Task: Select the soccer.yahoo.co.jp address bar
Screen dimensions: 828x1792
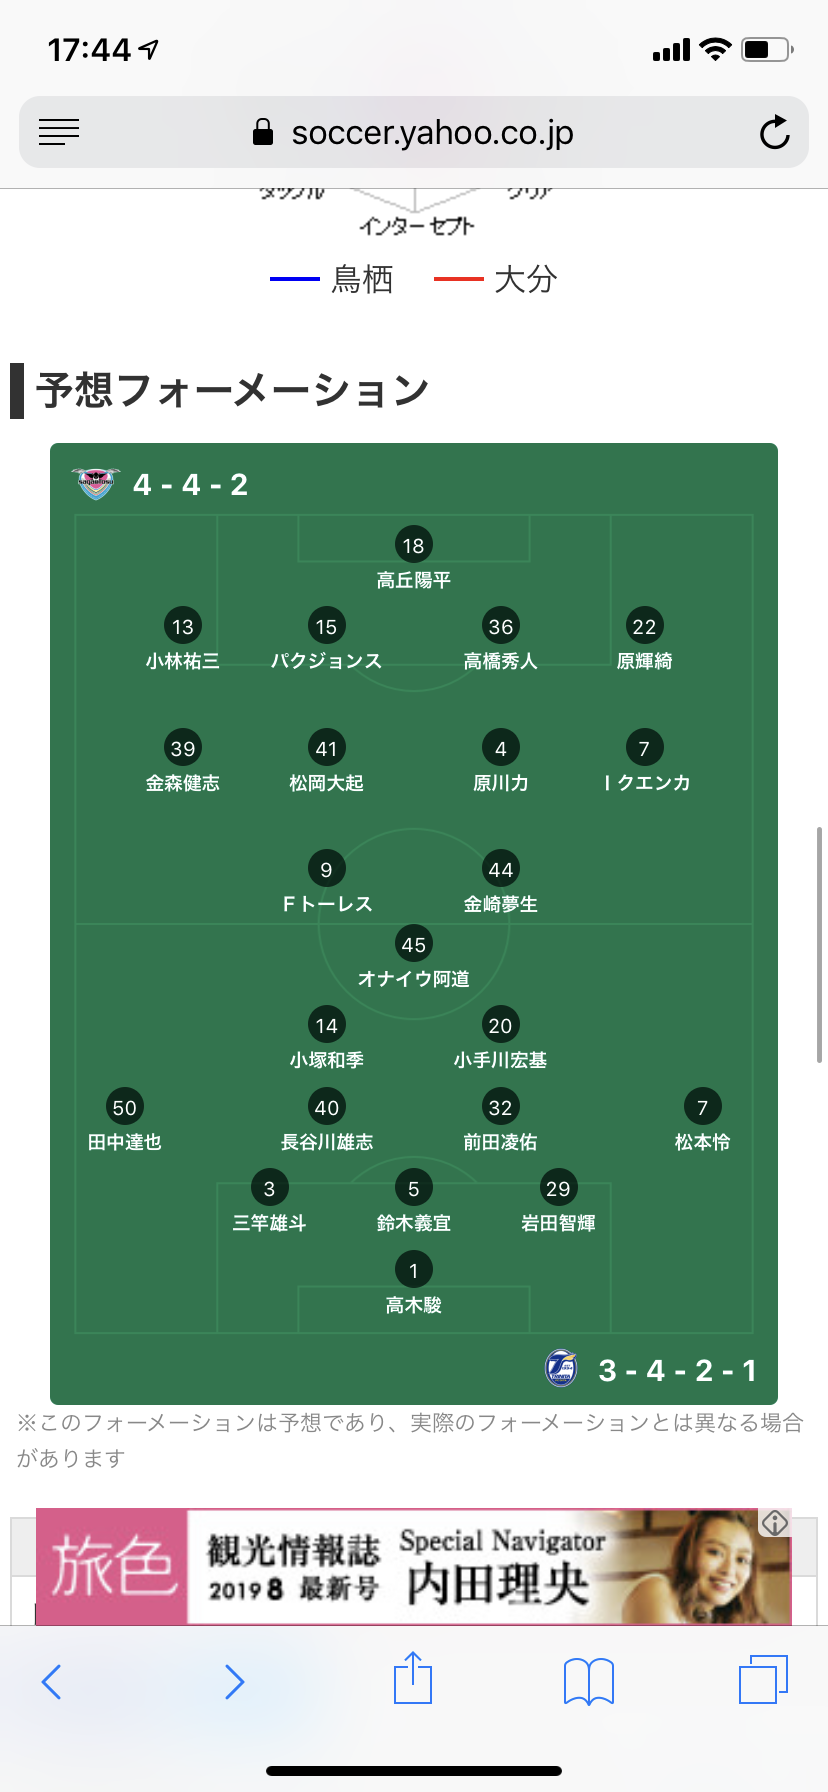Action: 414,132
